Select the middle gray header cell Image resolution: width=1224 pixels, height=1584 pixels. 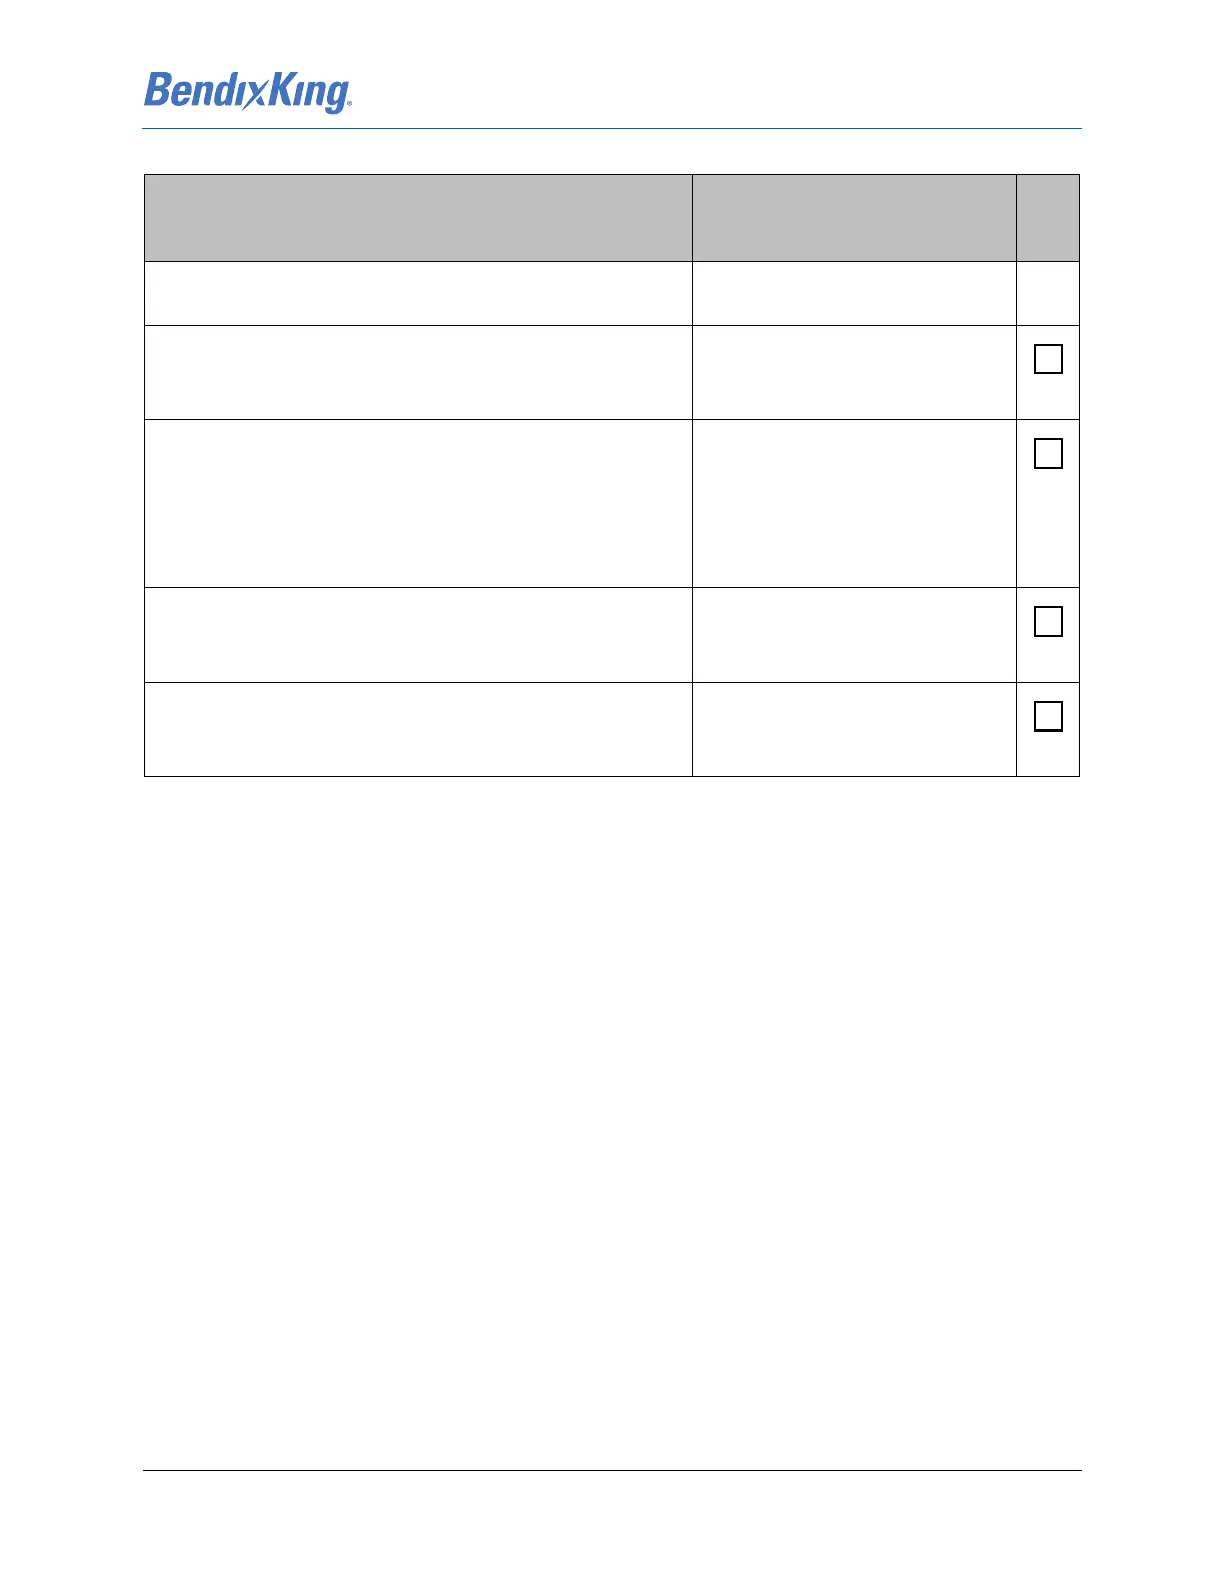854,218
